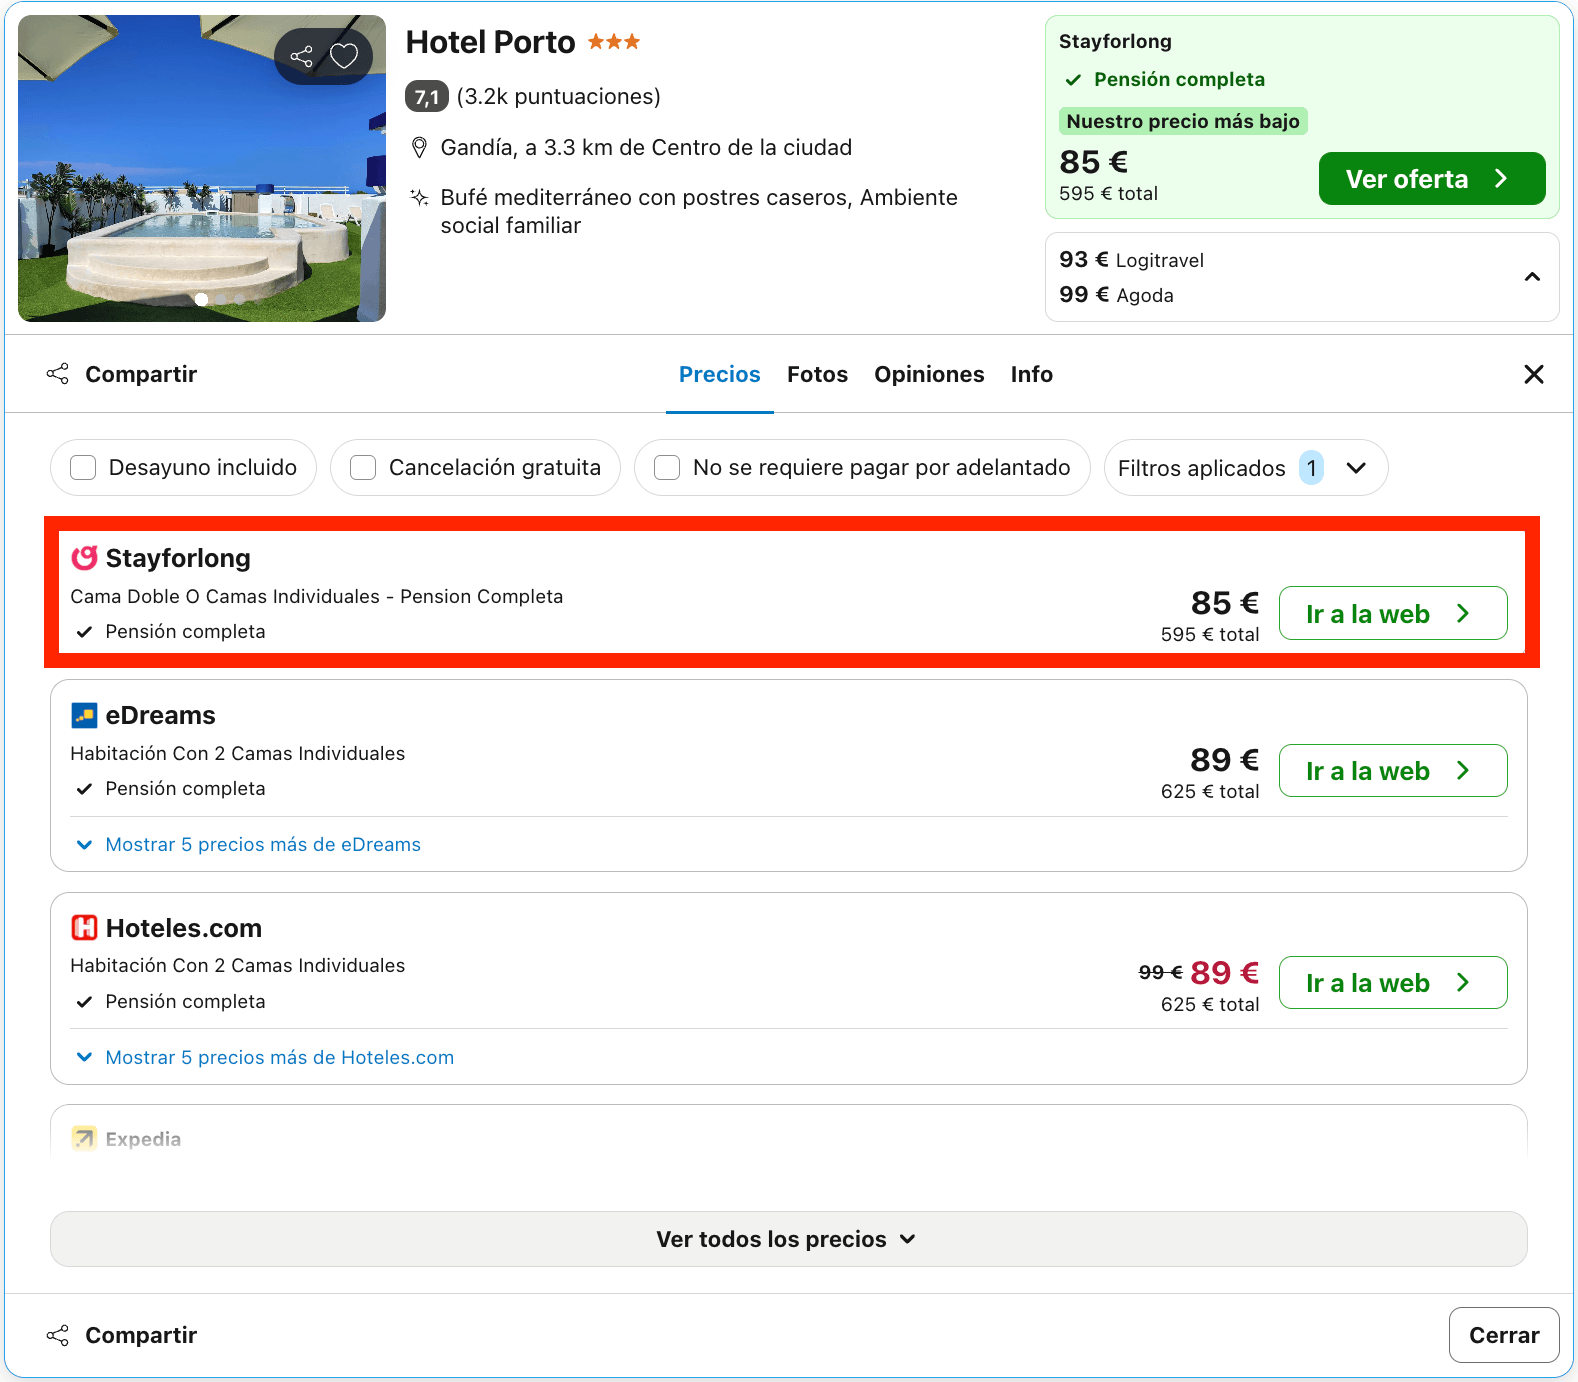The image size is (1578, 1382).
Task: Enable the Desayuno incluido checkbox
Action: click(83, 468)
